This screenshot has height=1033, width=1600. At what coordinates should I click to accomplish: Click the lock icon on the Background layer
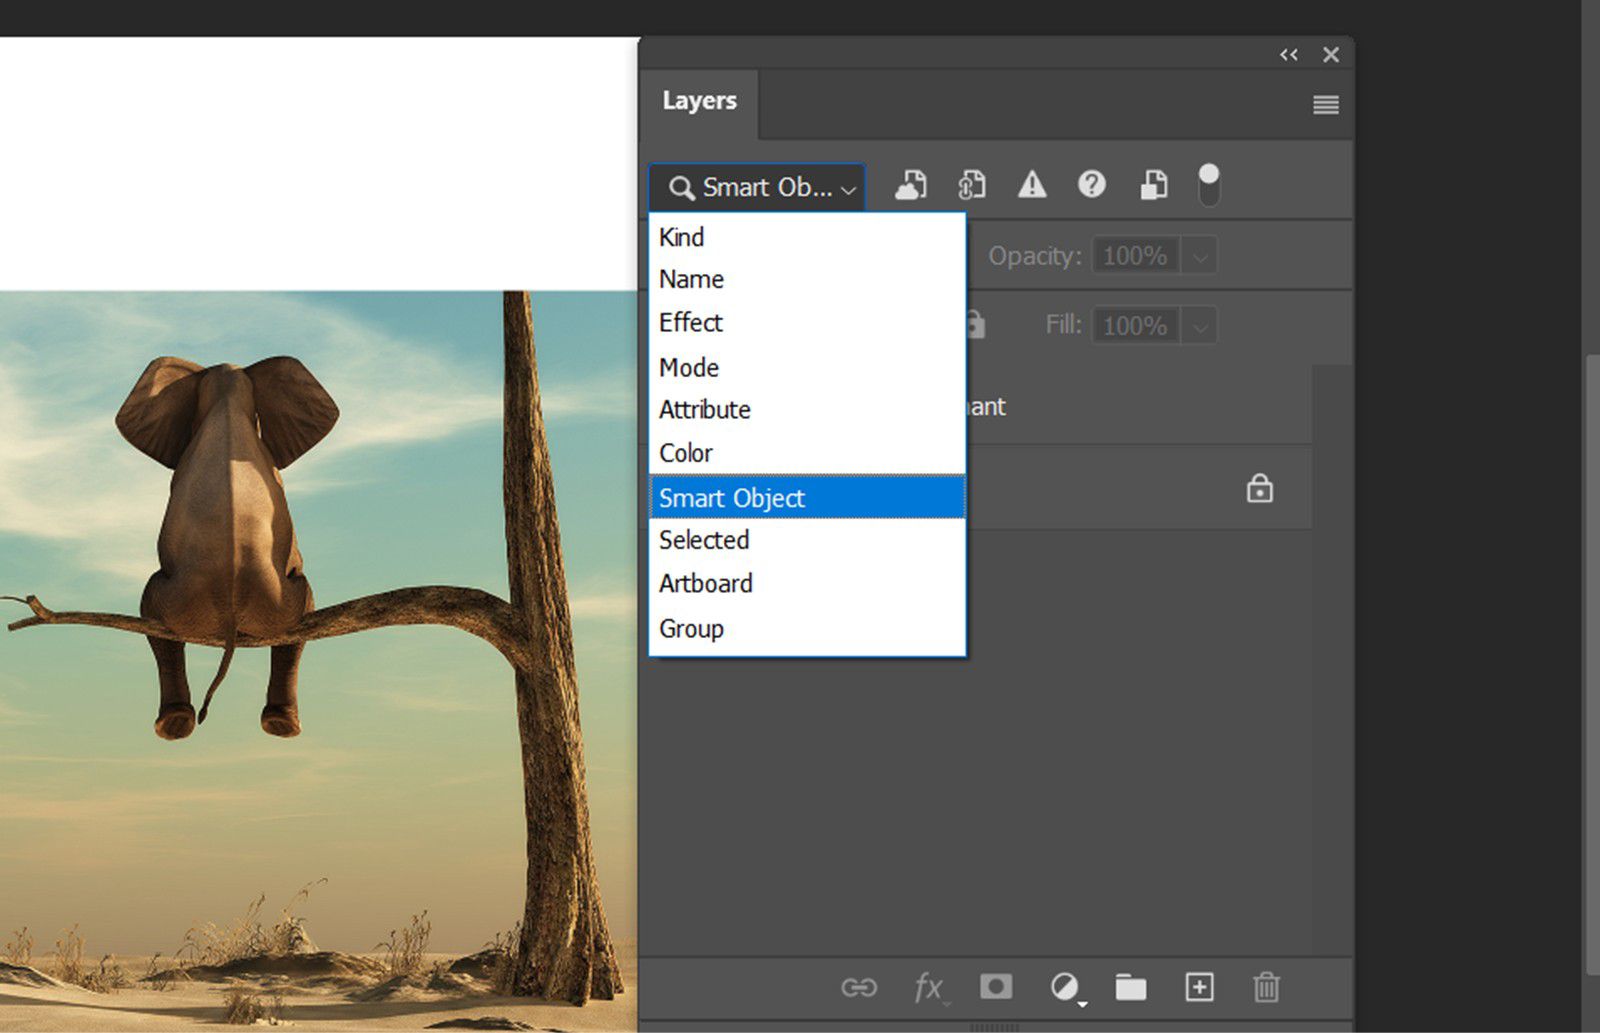pyautogui.click(x=1260, y=488)
